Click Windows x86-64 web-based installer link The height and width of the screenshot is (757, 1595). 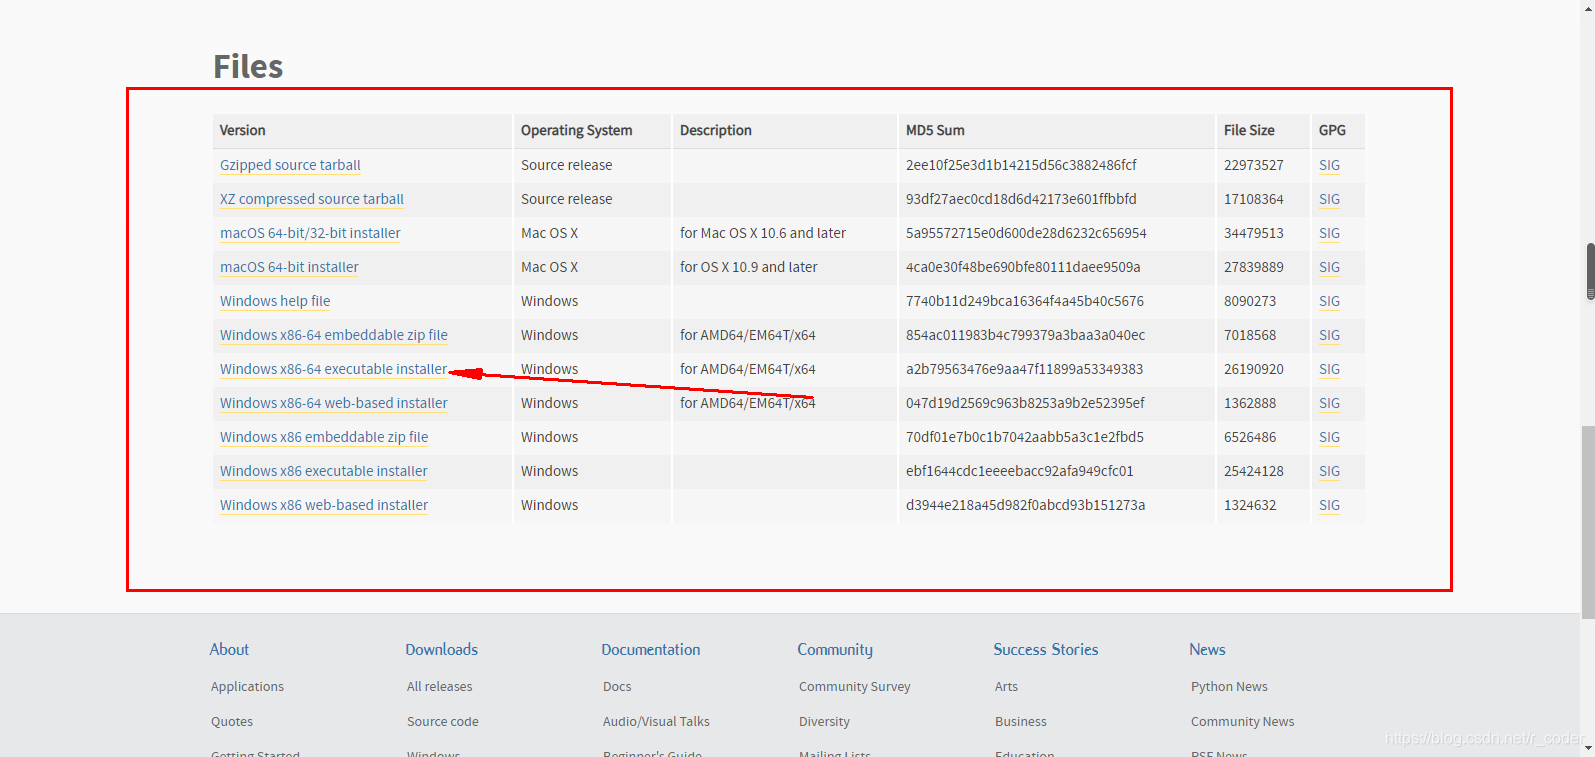334,403
